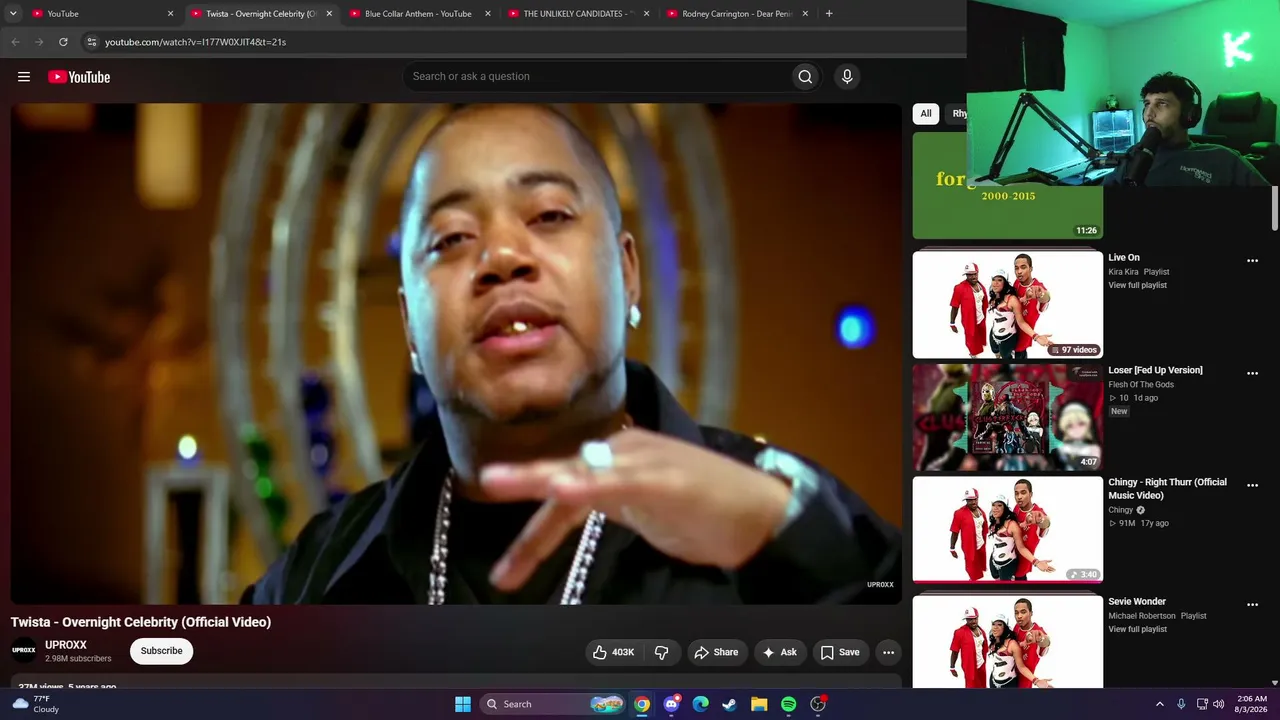Go forward to the next page

pos(39,42)
